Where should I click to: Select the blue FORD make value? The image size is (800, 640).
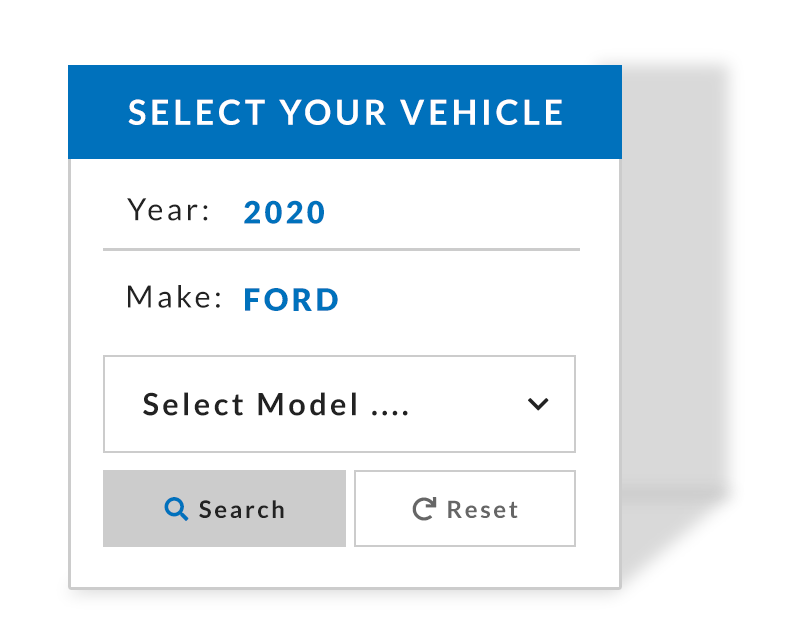(x=291, y=299)
